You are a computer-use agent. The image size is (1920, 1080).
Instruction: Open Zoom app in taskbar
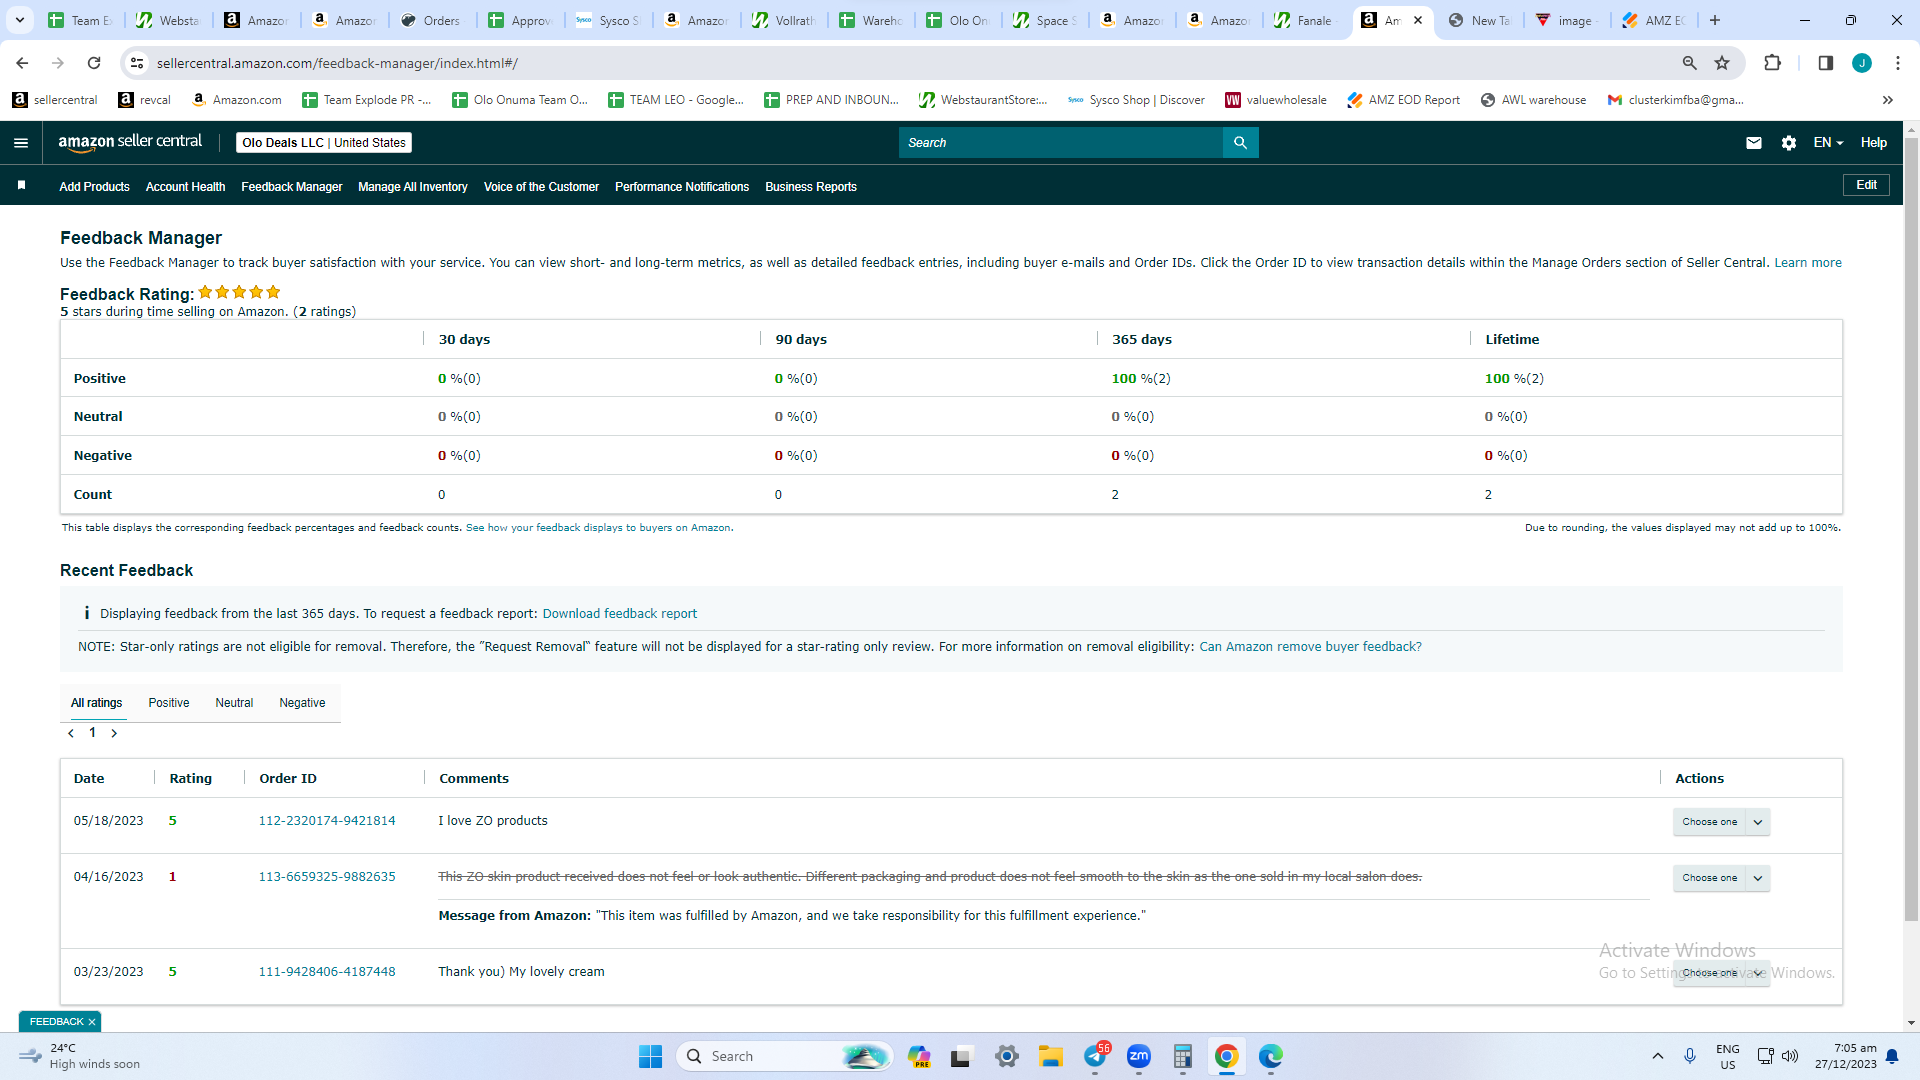point(1138,1056)
